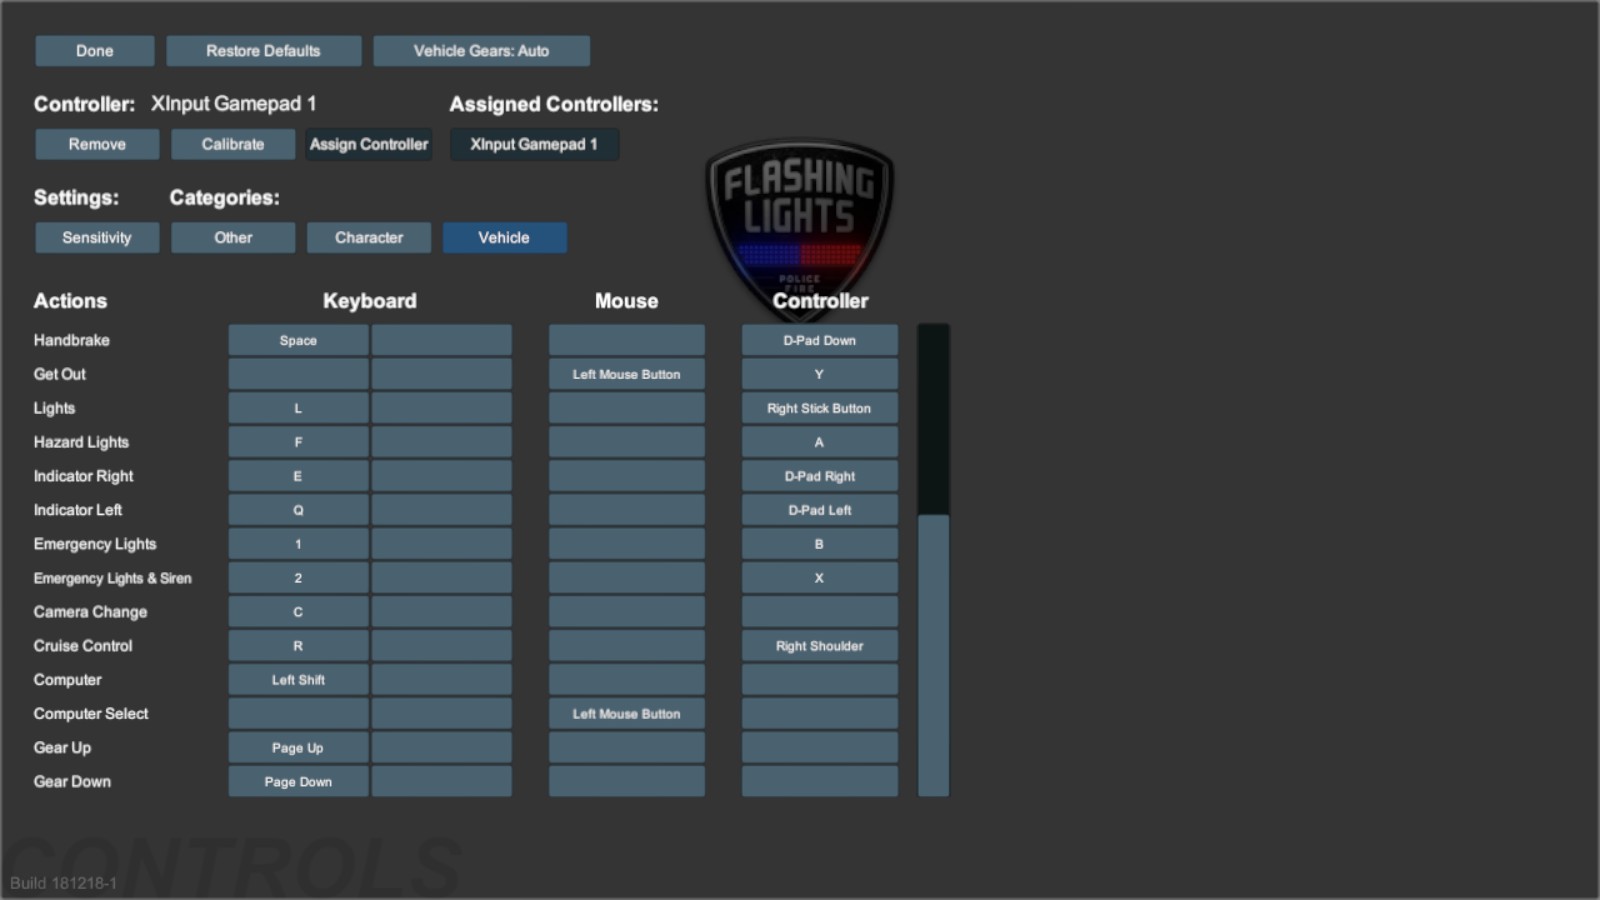Rebind Gear Down keyboard key Page Down
The image size is (1600, 900).
coord(298,782)
